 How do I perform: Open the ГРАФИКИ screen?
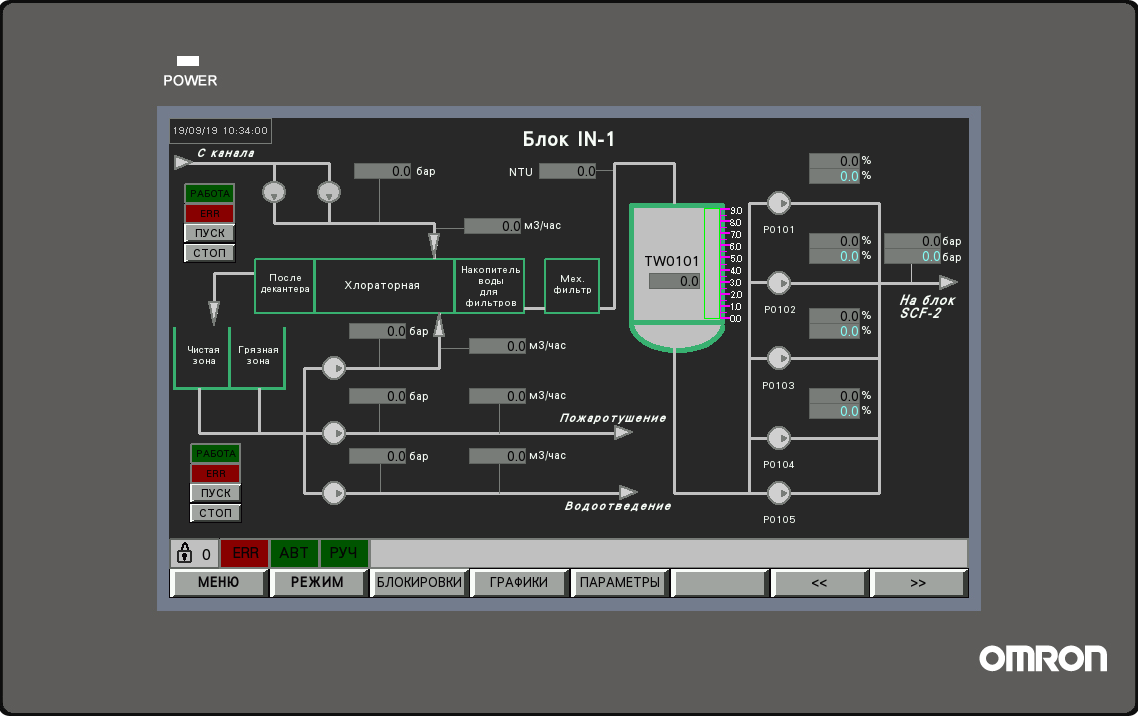click(x=518, y=583)
